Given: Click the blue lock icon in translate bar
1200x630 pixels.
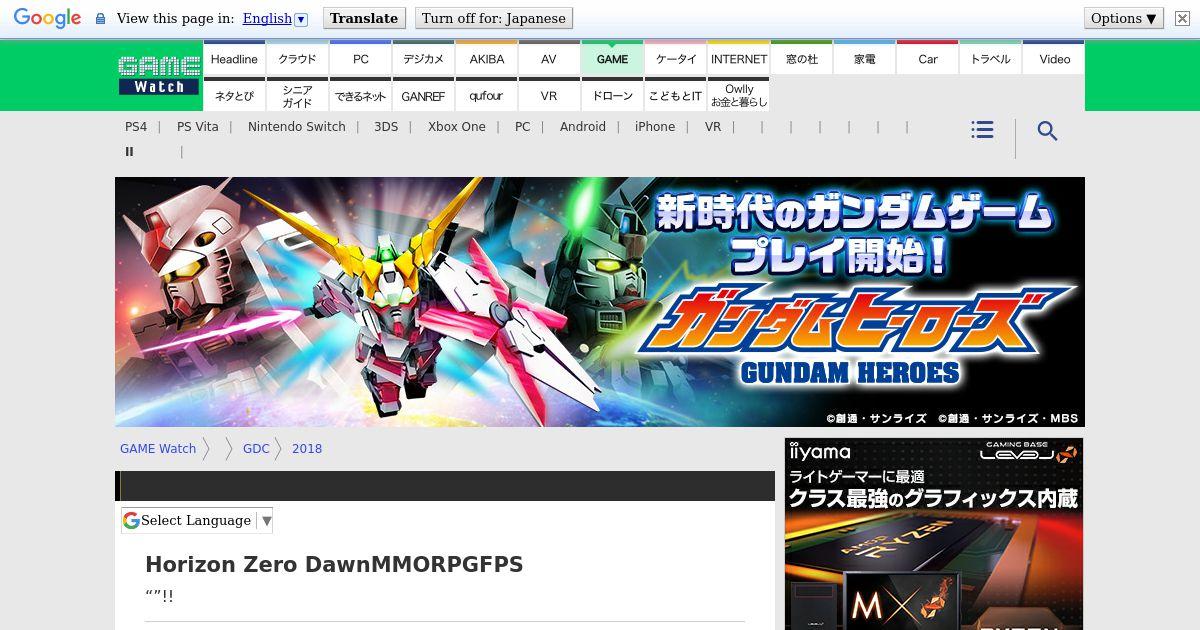Looking at the screenshot, I should pos(100,19).
